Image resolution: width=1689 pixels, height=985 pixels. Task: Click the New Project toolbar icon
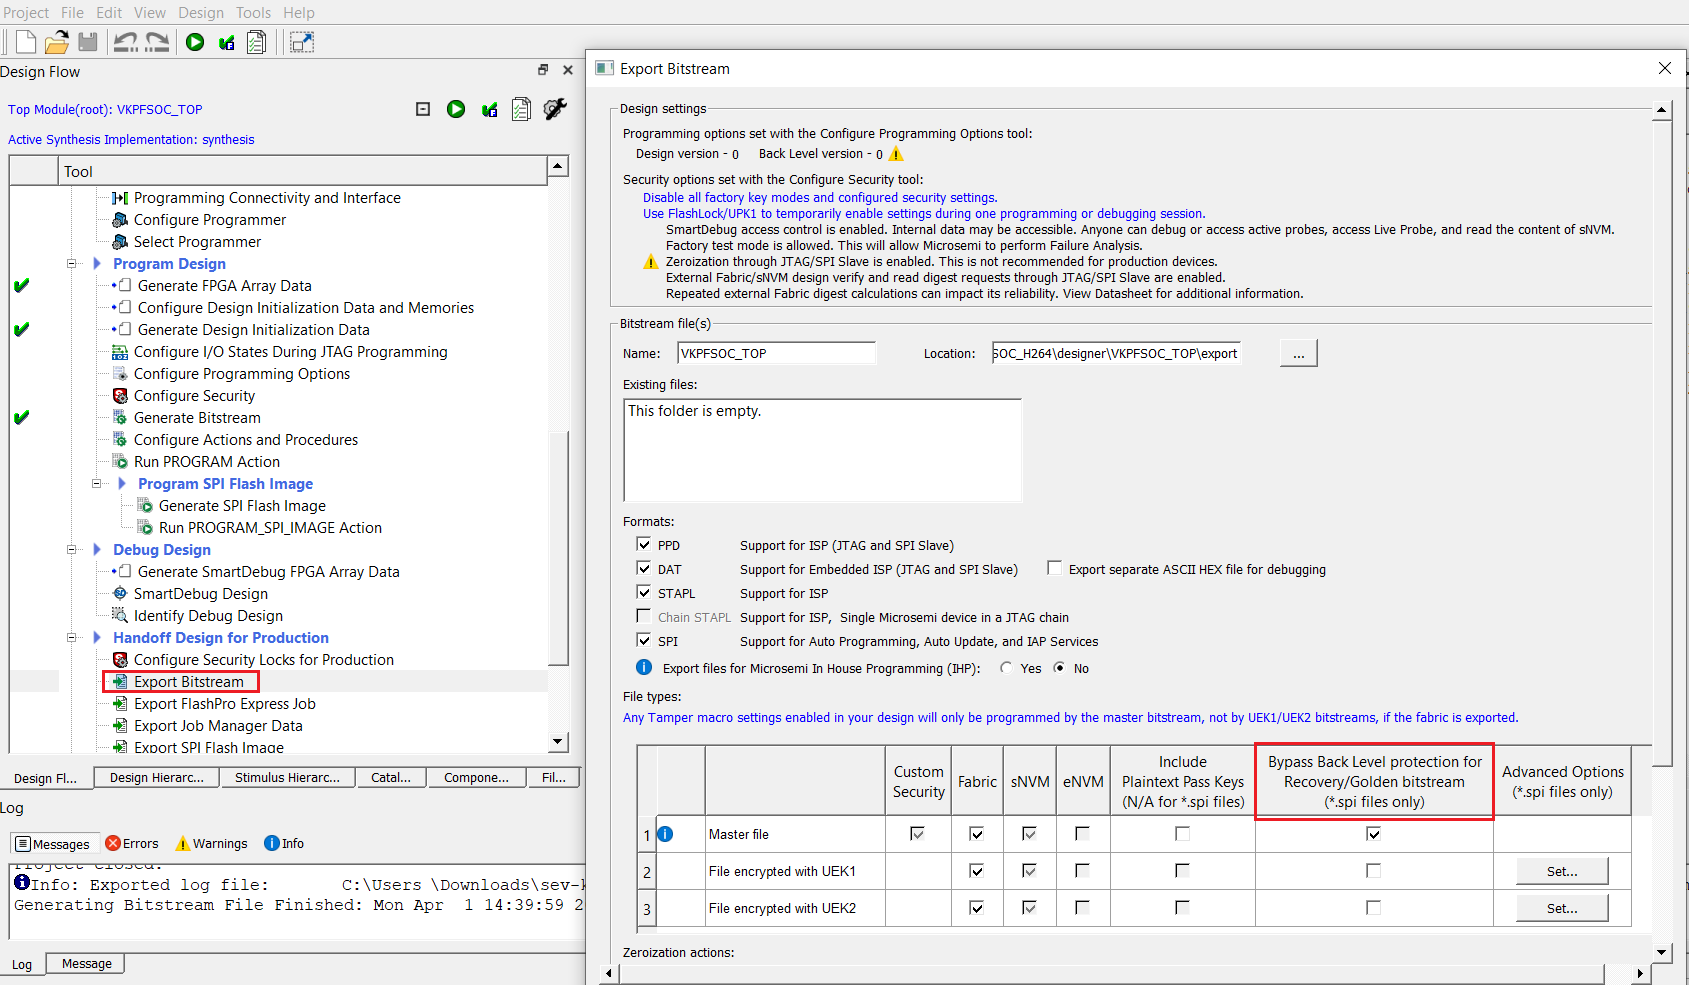[26, 42]
